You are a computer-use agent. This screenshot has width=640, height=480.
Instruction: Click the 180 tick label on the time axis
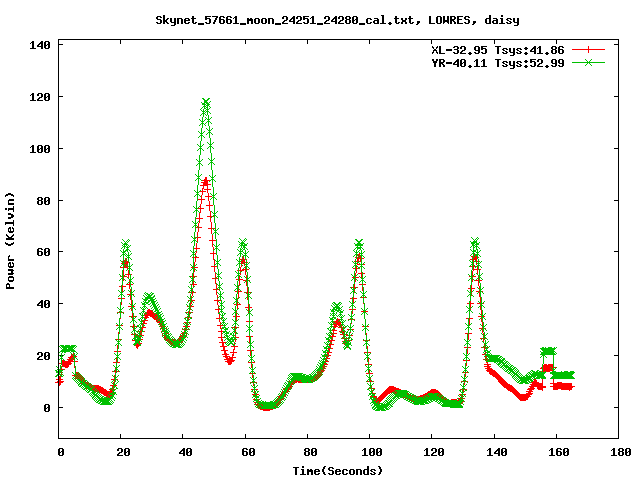[x=621, y=452]
